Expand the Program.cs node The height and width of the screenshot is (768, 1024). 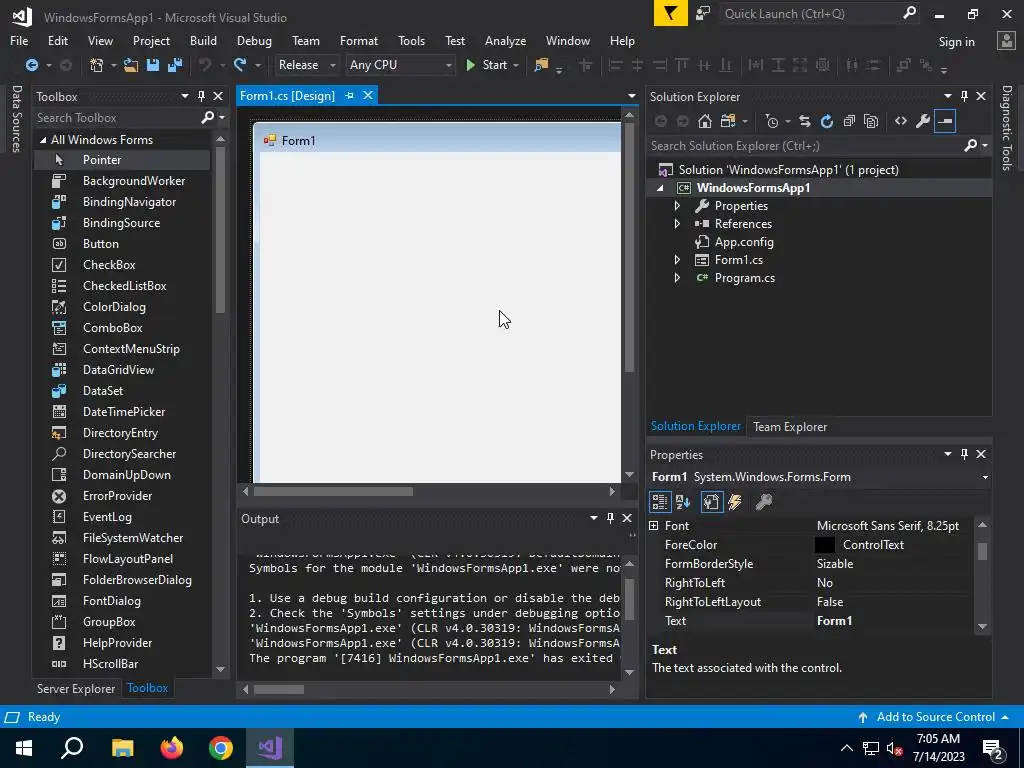pos(677,278)
